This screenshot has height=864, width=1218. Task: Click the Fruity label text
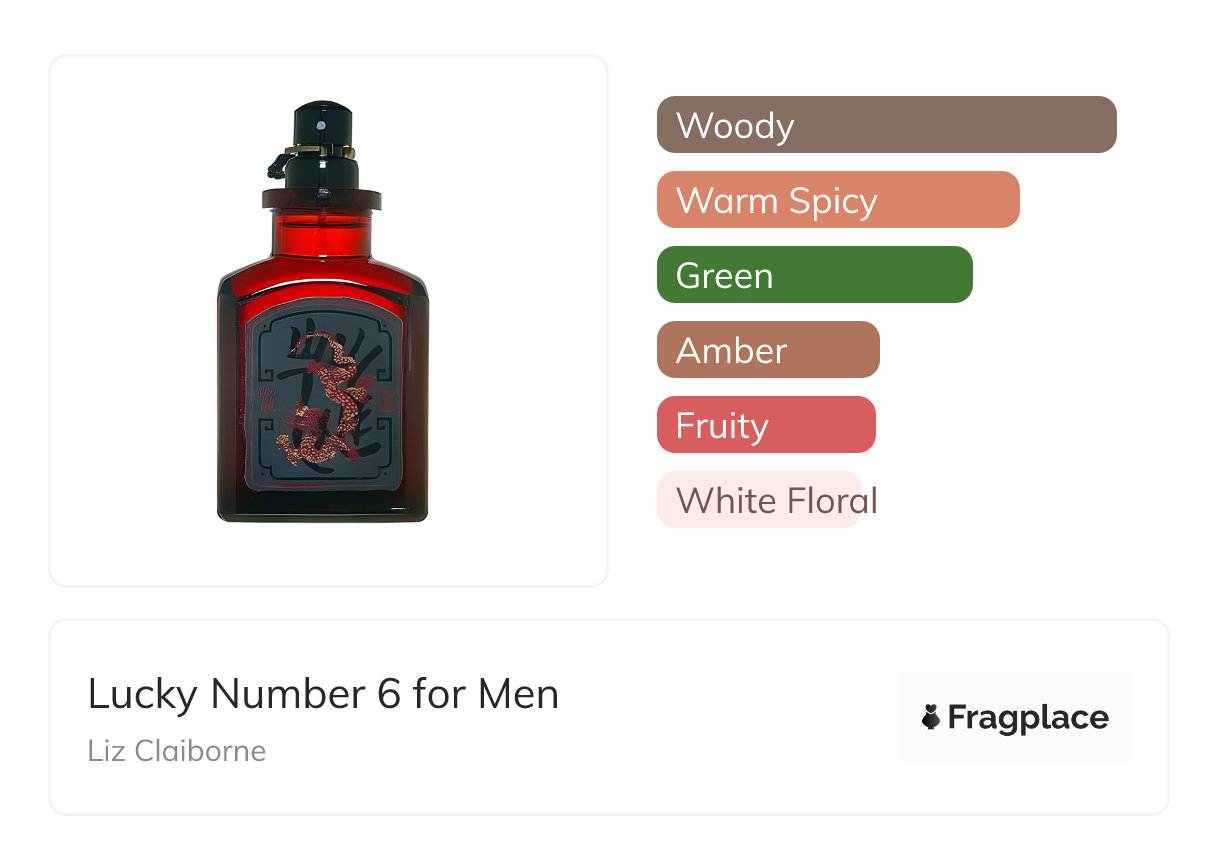[722, 427]
